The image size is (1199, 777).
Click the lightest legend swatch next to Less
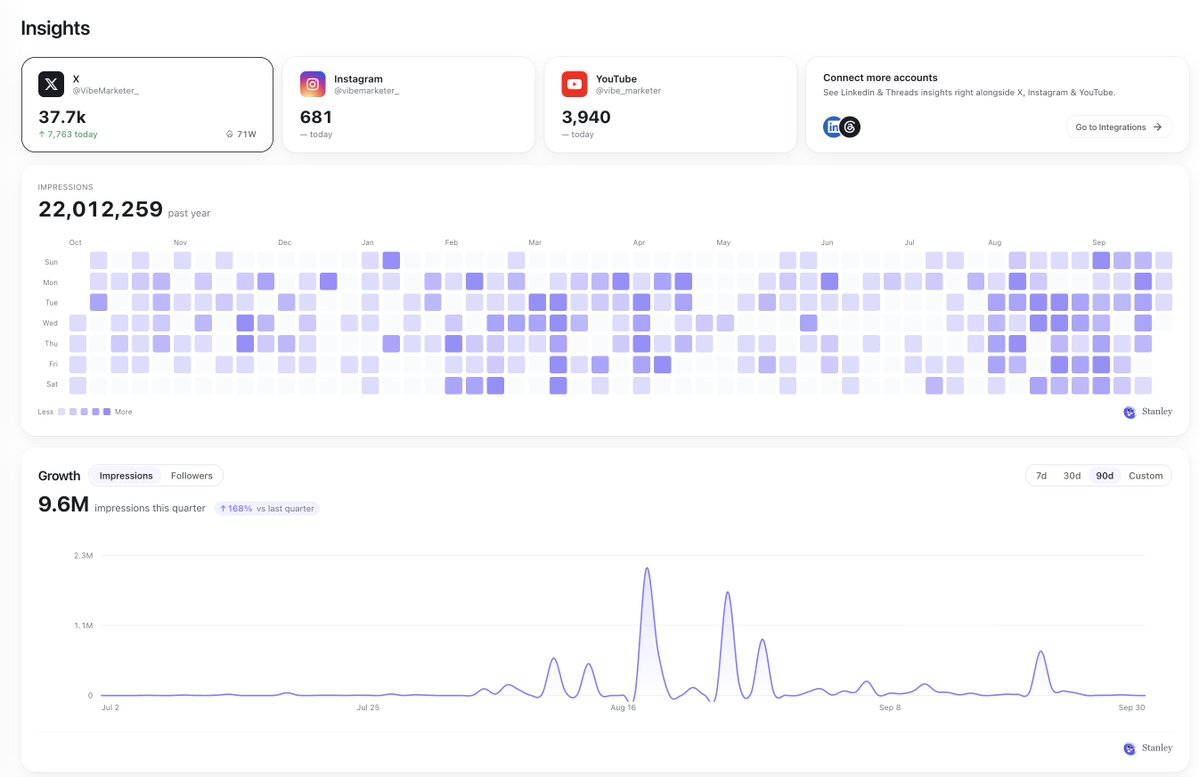coord(62,411)
